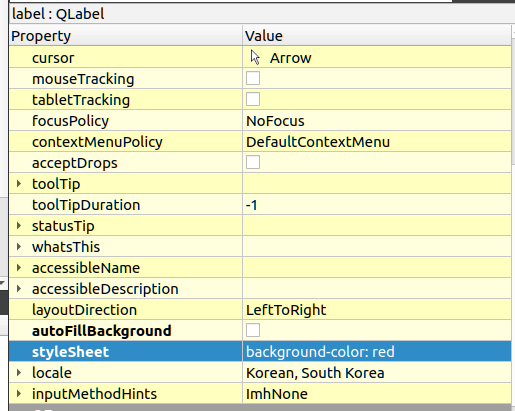Enable the acceptDrops checkbox
The height and width of the screenshot is (411, 515).
[253, 162]
